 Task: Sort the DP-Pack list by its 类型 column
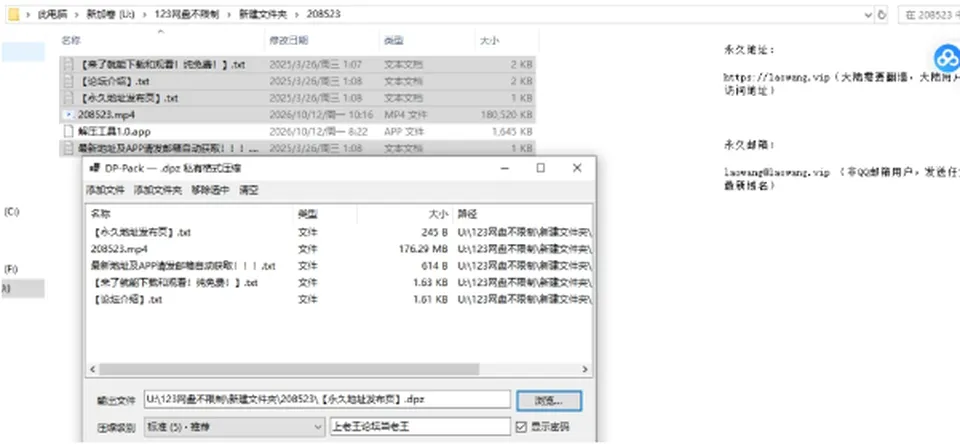pos(307,214)
